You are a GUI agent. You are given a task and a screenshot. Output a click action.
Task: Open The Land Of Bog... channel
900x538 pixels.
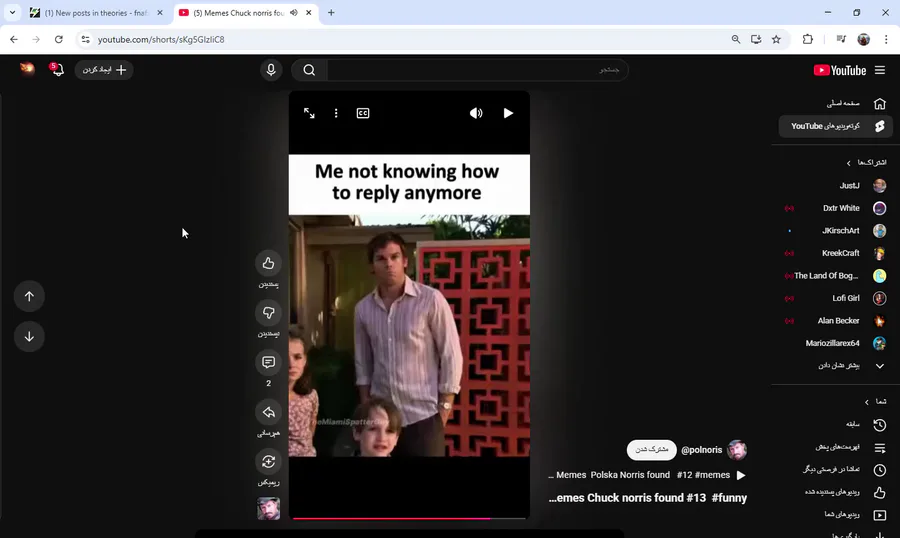coord(835,276)
